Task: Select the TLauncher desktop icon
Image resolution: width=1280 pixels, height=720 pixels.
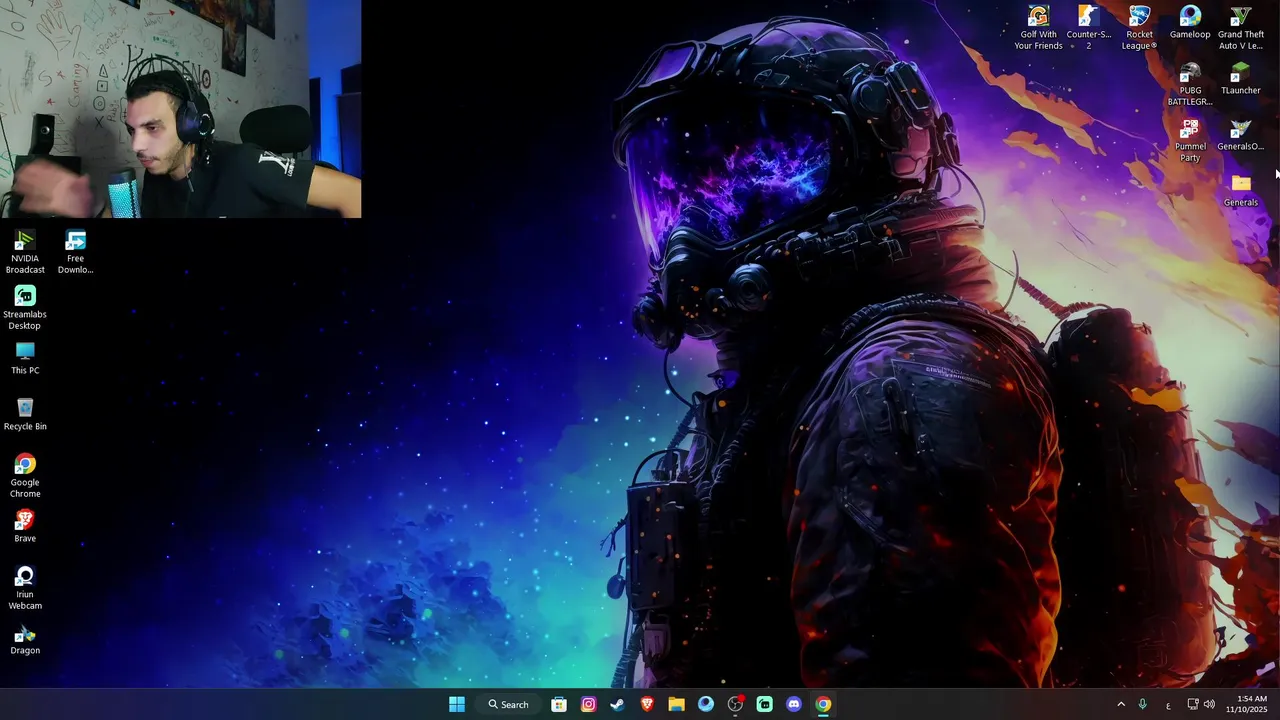Action: [x=1240, y=79]
